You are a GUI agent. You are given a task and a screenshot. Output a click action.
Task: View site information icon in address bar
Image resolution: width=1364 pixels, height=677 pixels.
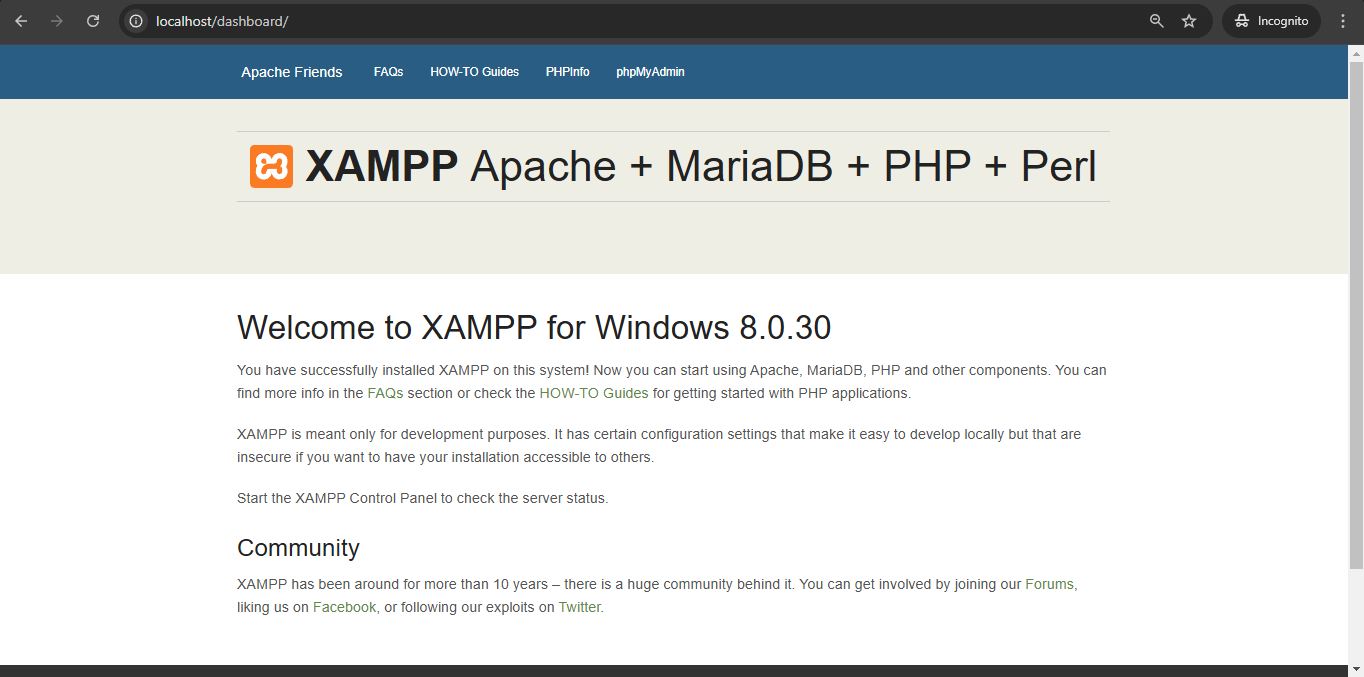[x=136, y=21]
